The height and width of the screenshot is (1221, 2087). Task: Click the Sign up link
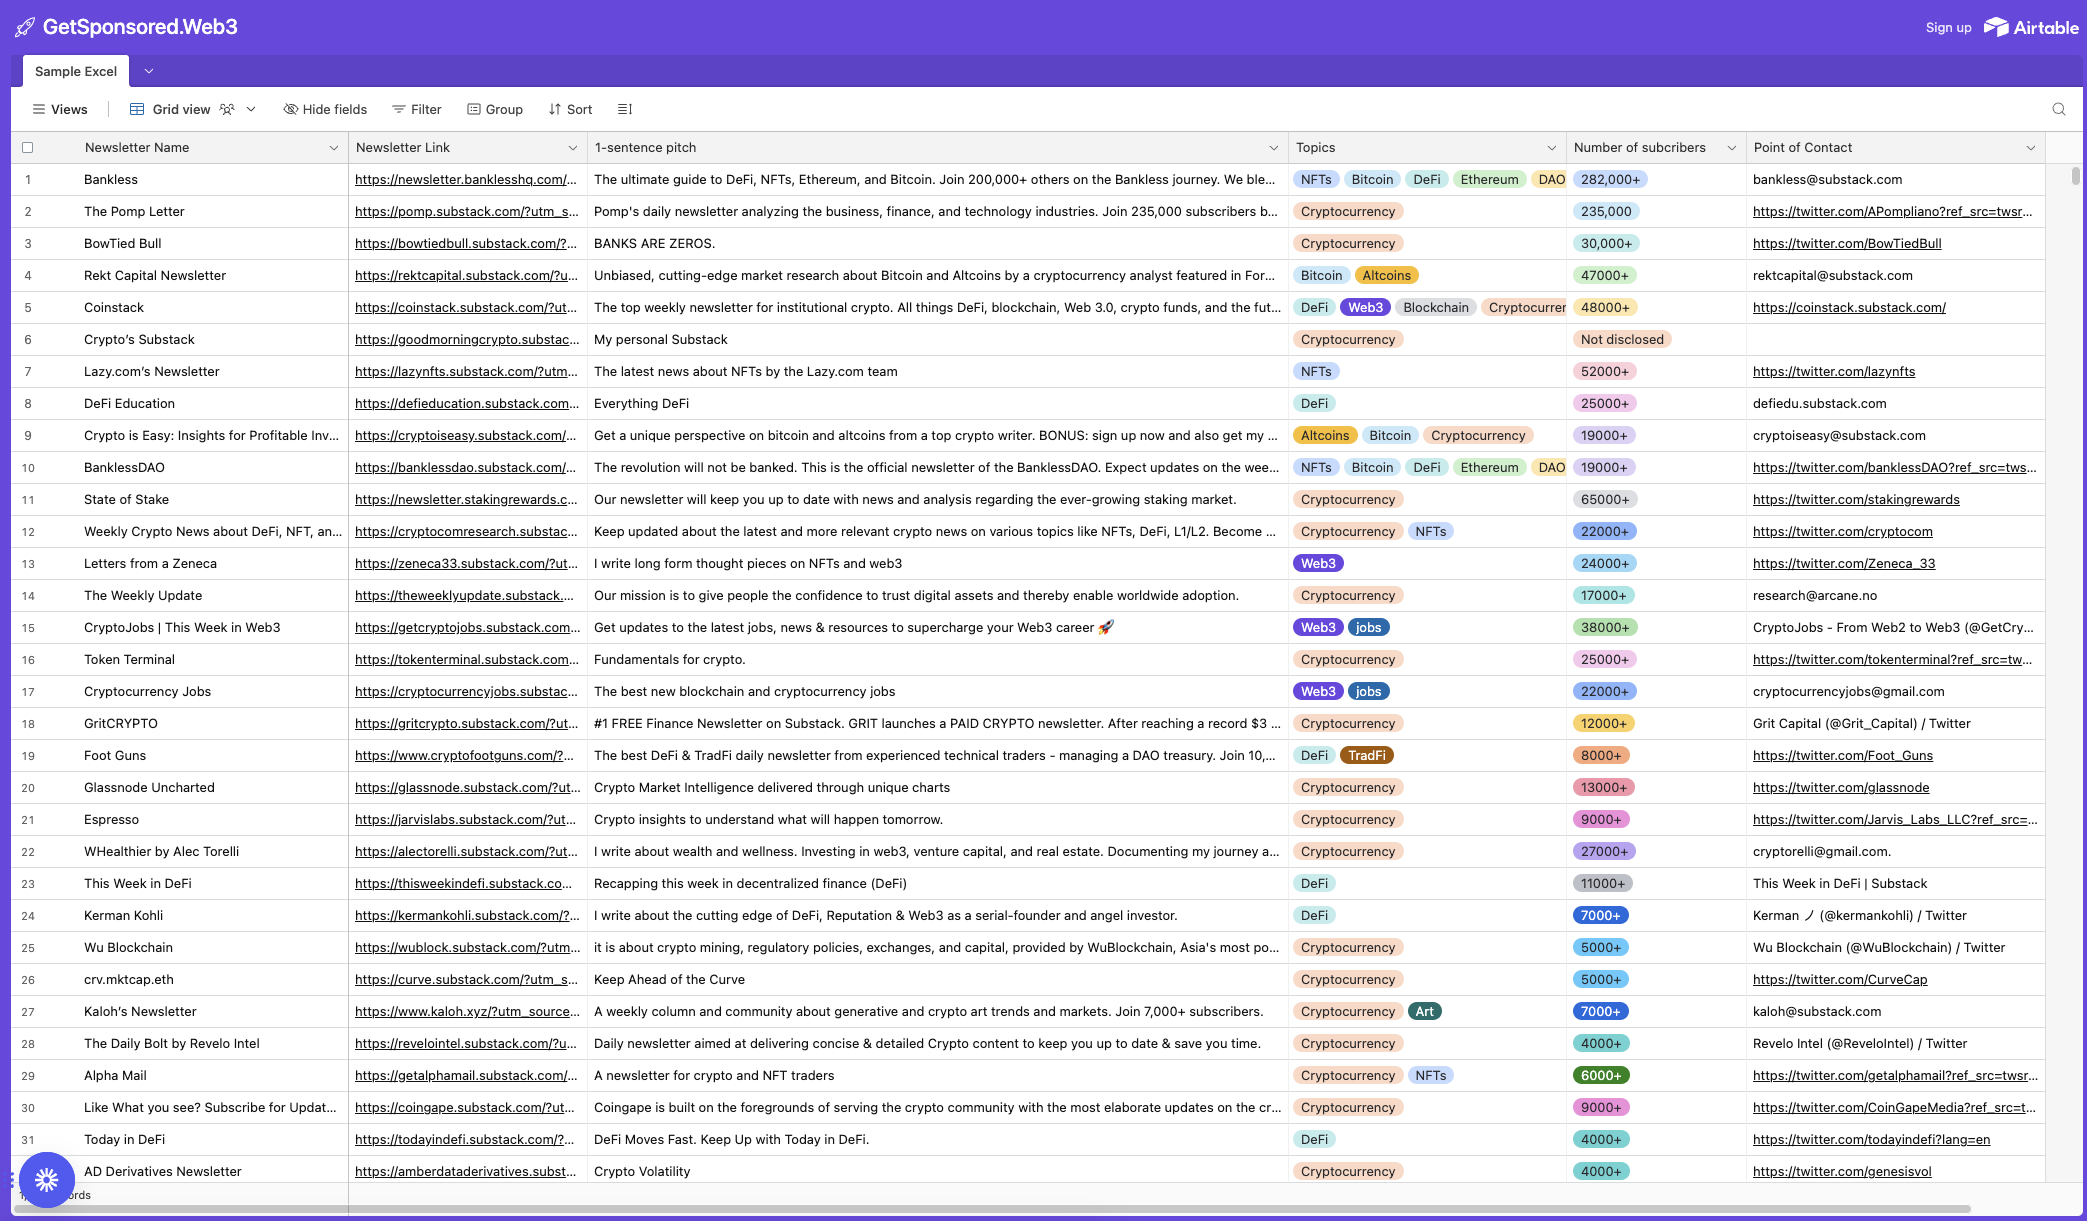(x=1948, y=27)
